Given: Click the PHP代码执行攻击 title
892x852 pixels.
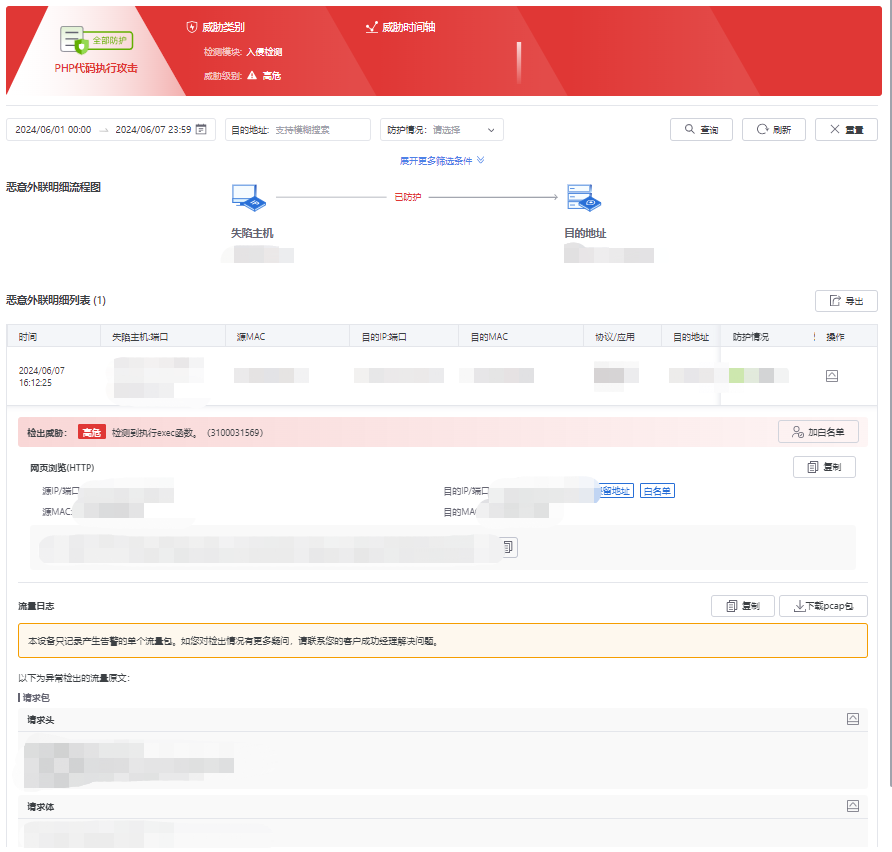Looking at the screenshot, I should 96,68.
